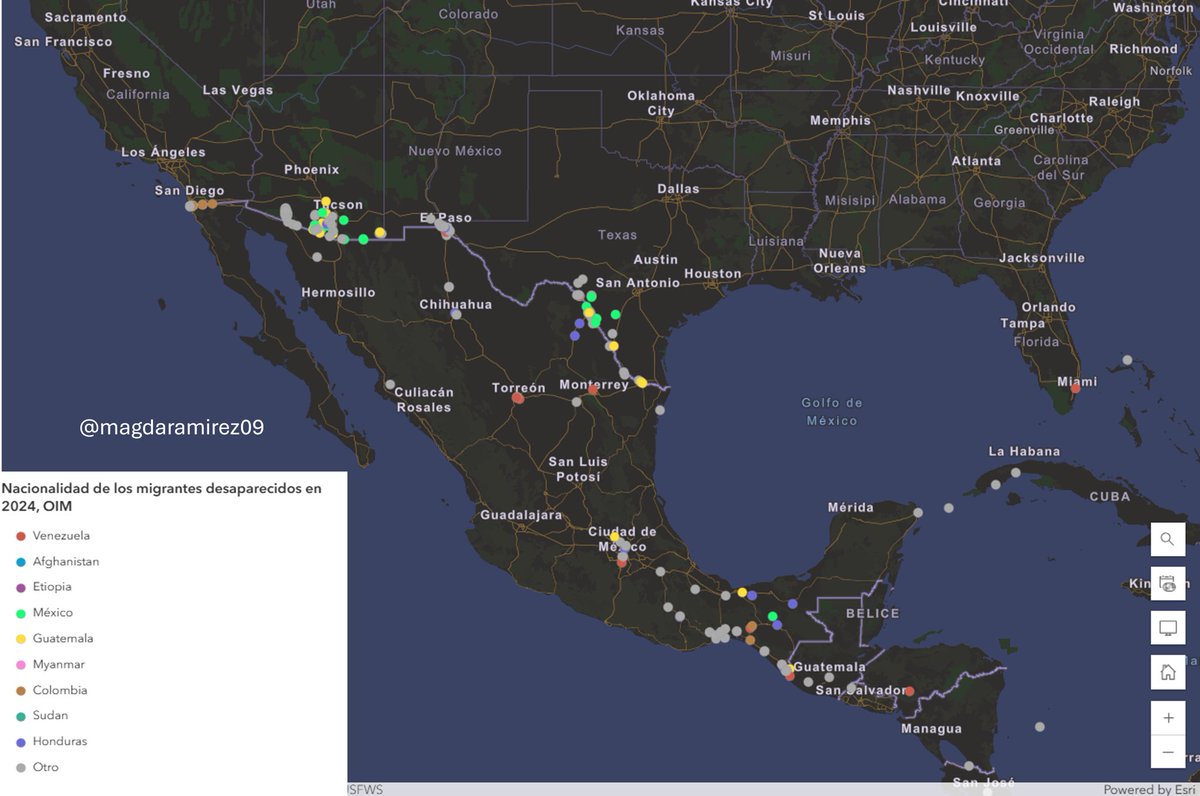
Task: Select the gray point southeast of Managua
Action: pyautogui.click(x=1040, y=727)
